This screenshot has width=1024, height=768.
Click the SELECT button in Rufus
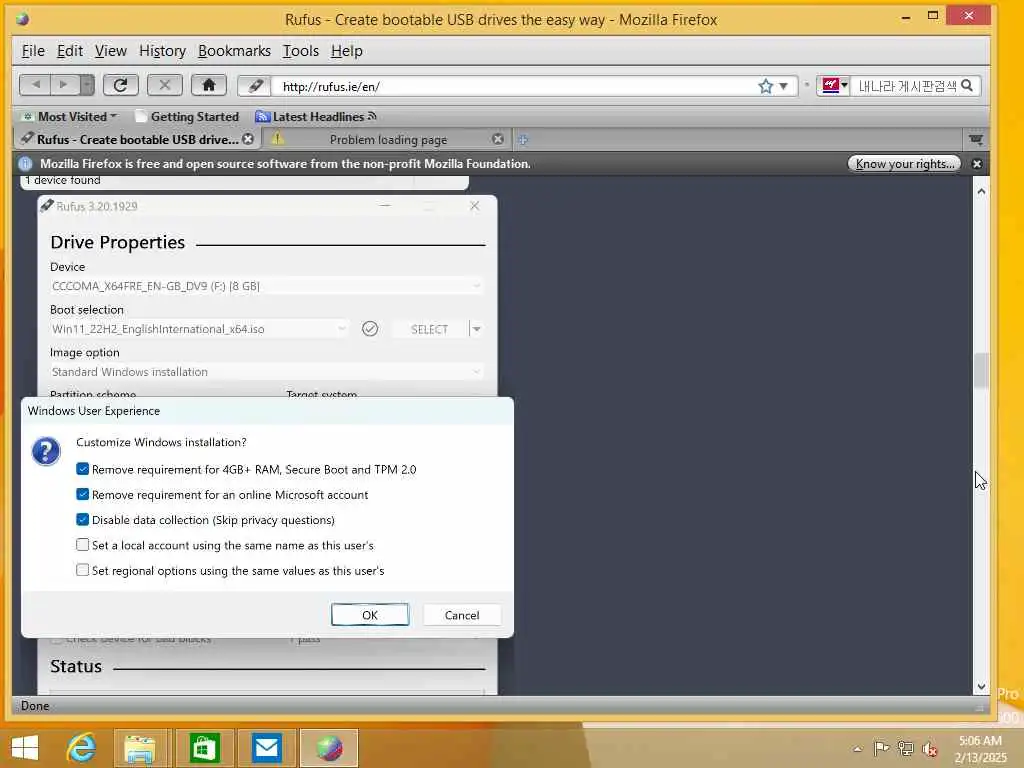click(429, 329)
